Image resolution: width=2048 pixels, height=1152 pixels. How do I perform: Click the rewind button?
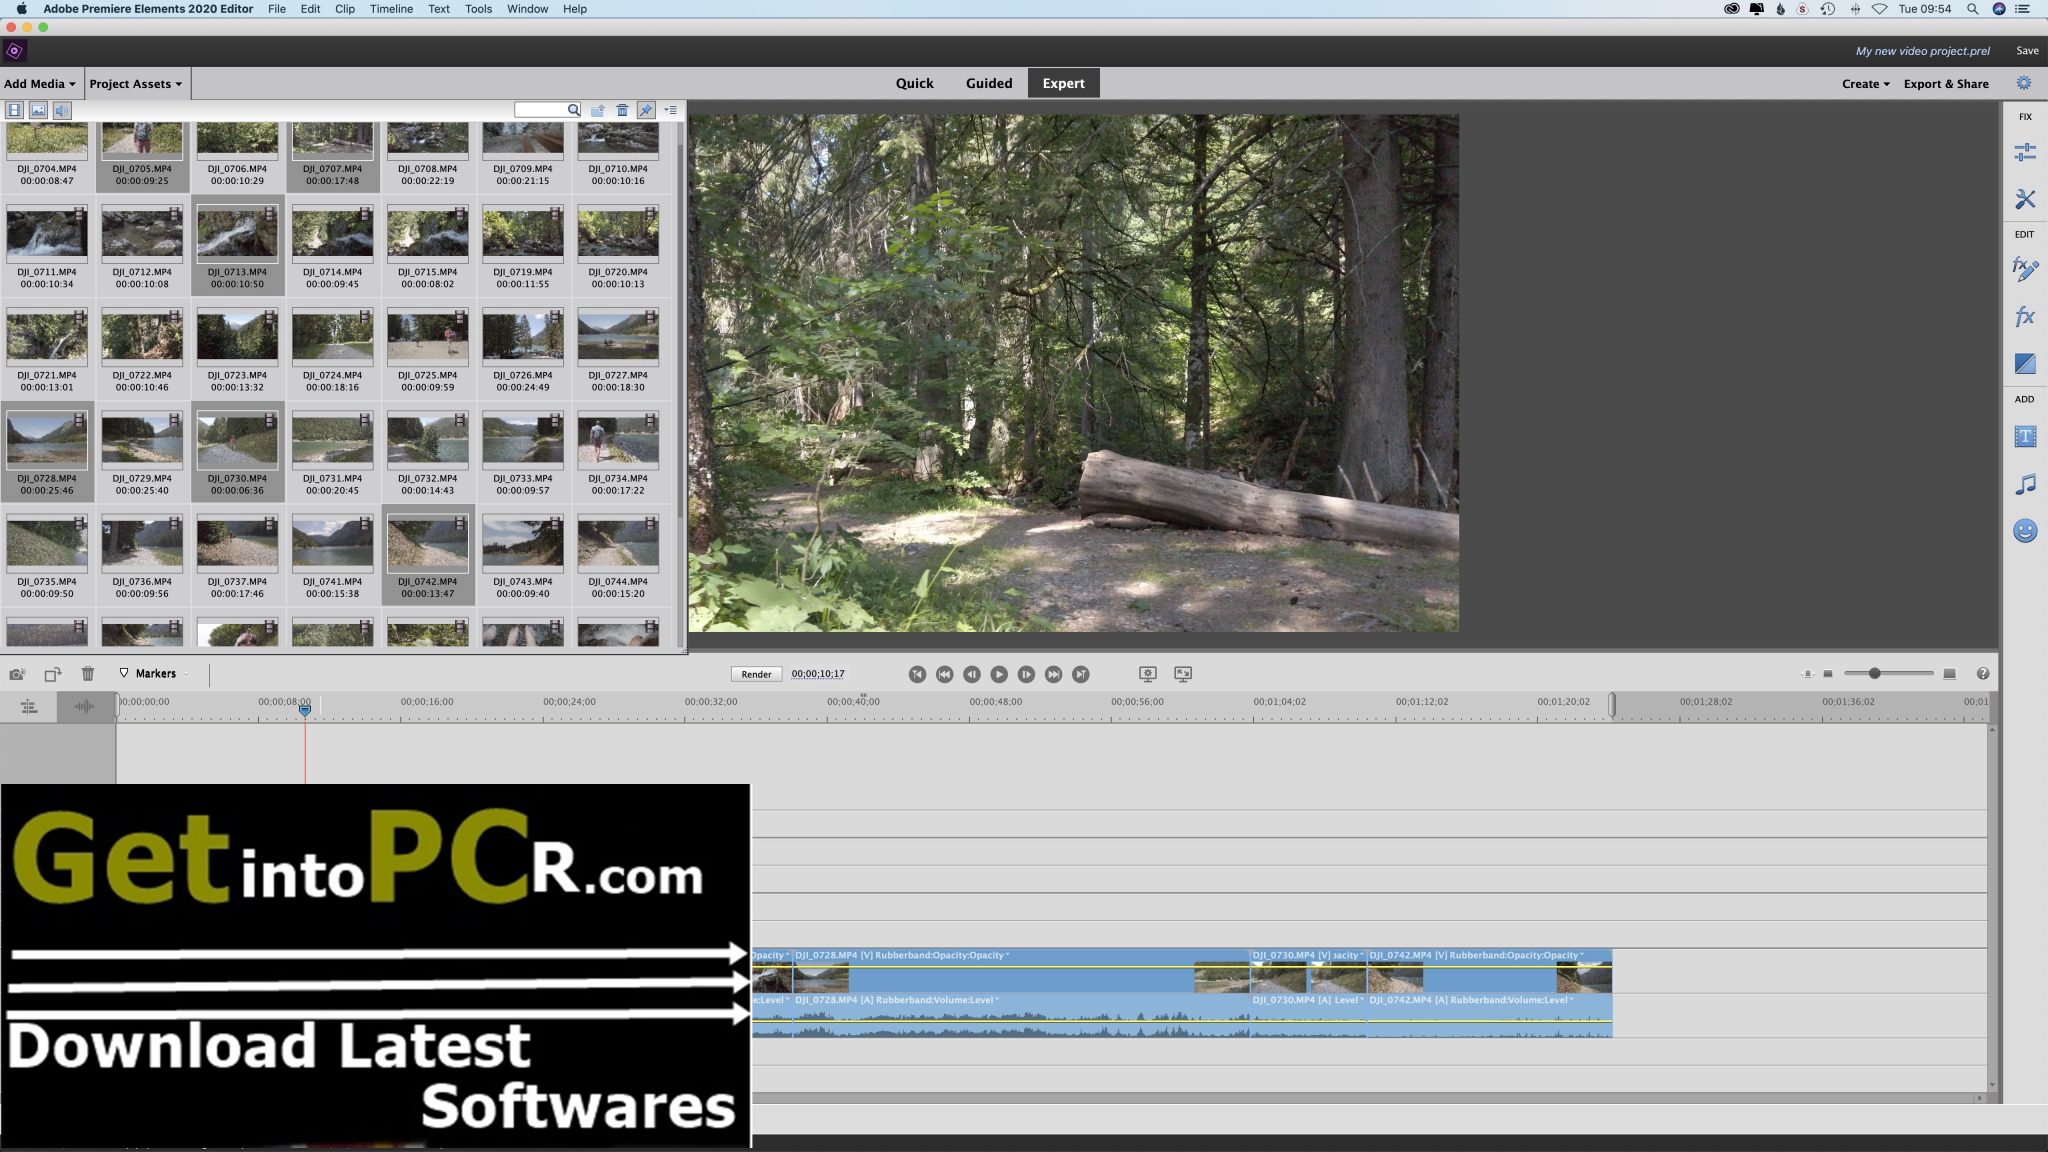(944, 674)
